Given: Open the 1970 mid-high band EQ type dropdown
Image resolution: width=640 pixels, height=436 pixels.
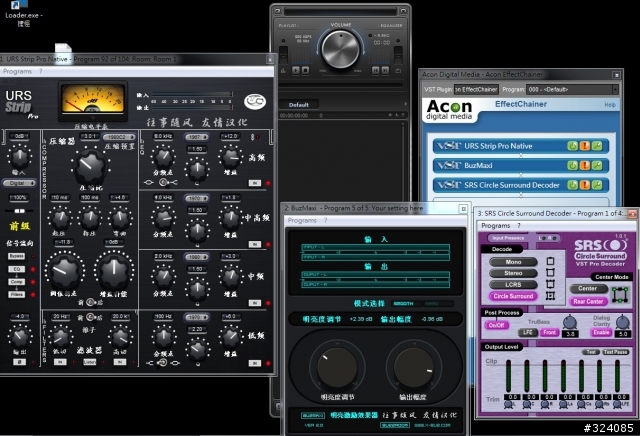Looking at the screenshot, I should pos(197,198).
